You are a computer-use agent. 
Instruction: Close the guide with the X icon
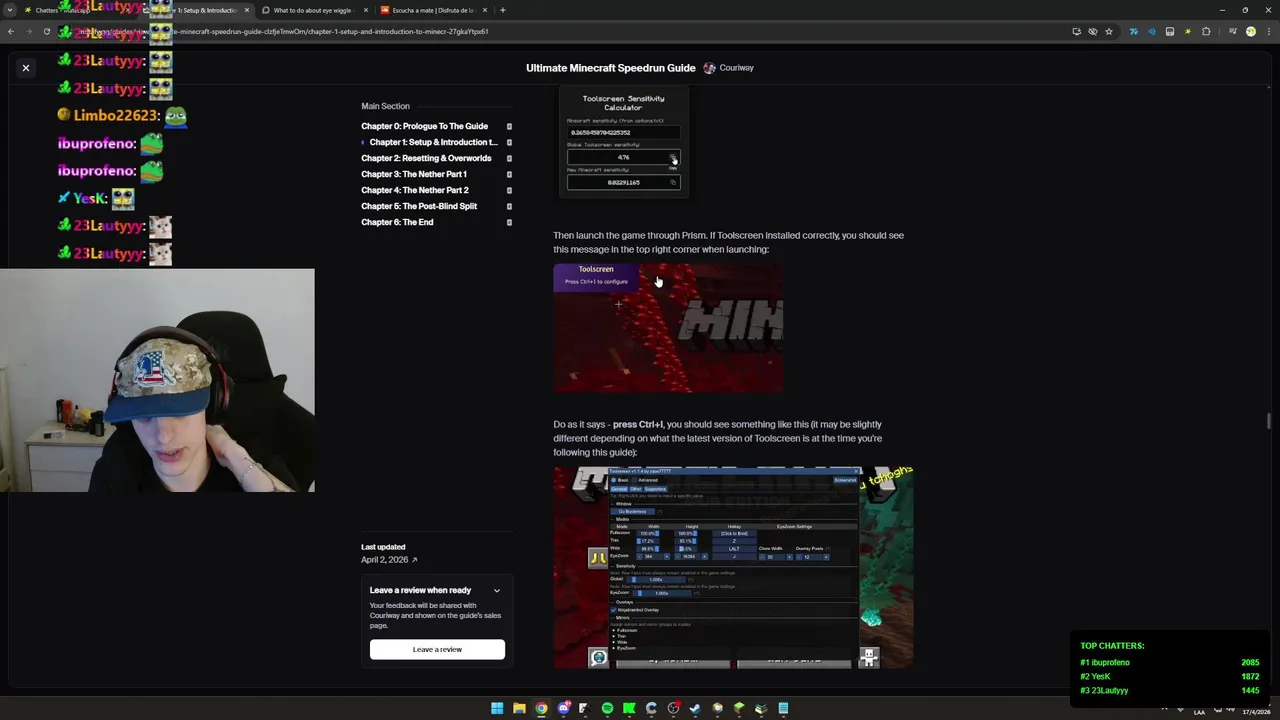click(x=26, y=68)
